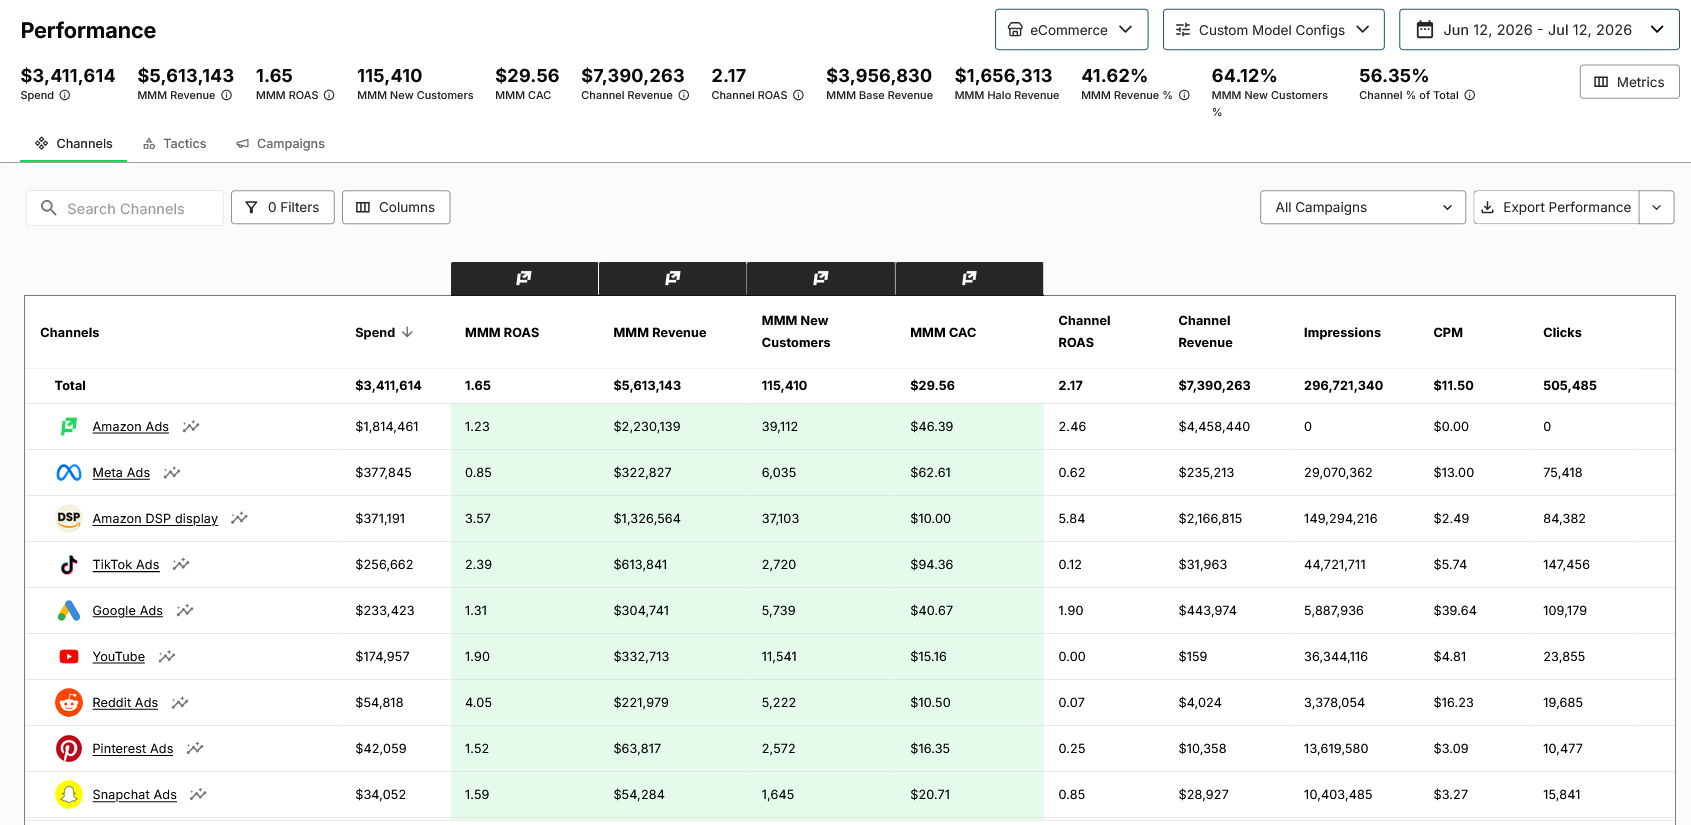Viewport: 1691px width, 825px height.
Task: Open the Reddit Ads channel link
Action: click(125, 703)
